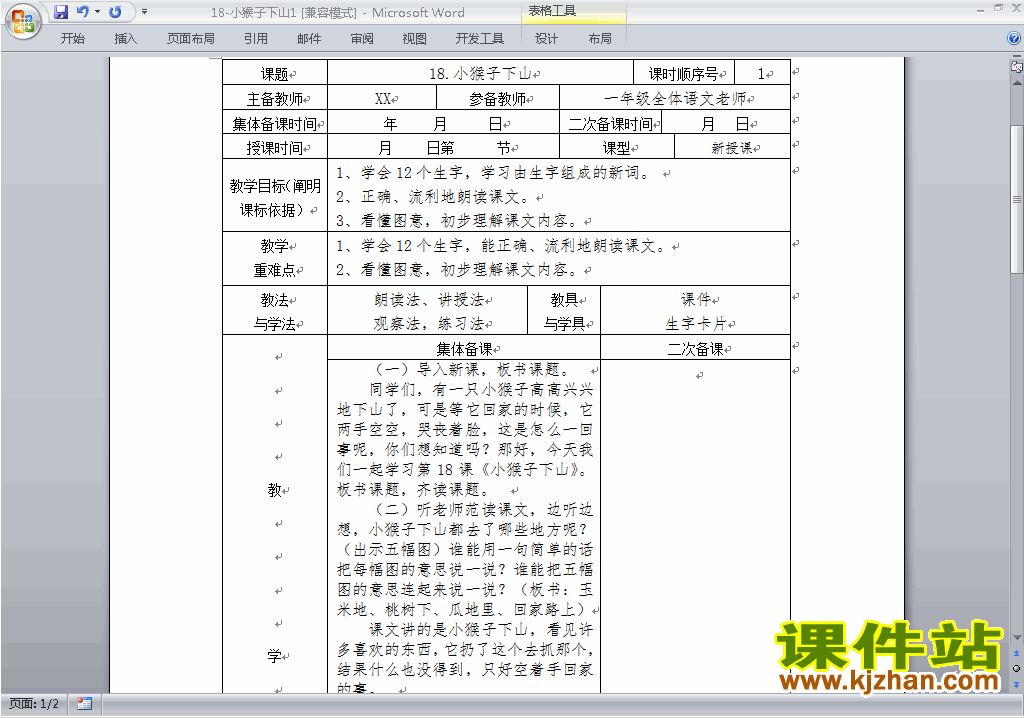Image resolution: width=1024 pixels, height=718 pixels.
Task: Switch to the 页面布局 ribbon tab
Action: pyautogui.click(x=191, y=39)
